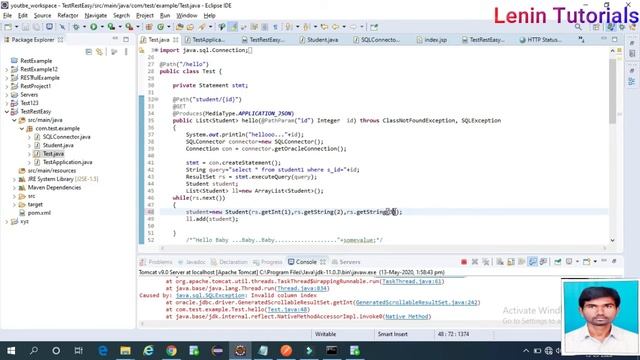Click Remove Launch X icon in the Console toolbar
This screenshot has width=640, height=360.
coord(475,262)
